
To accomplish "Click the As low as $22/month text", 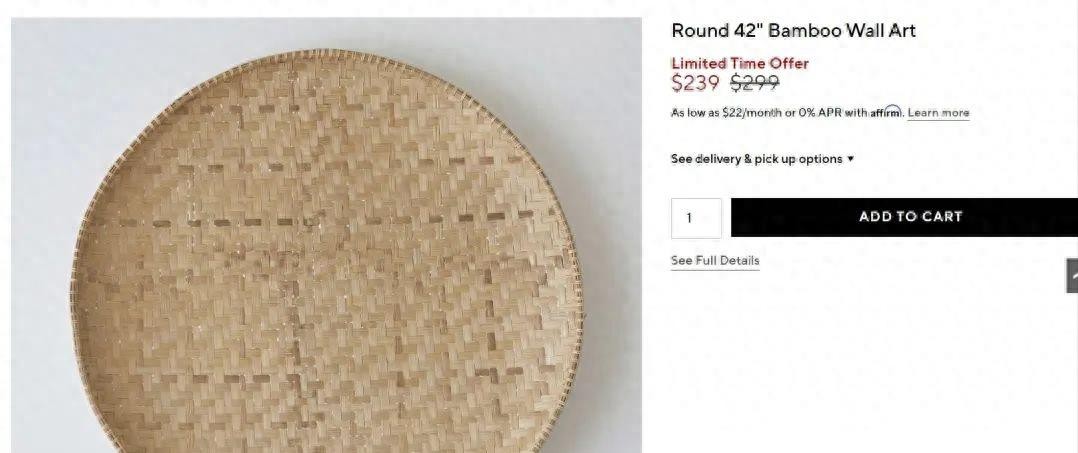I will (726, 113).
